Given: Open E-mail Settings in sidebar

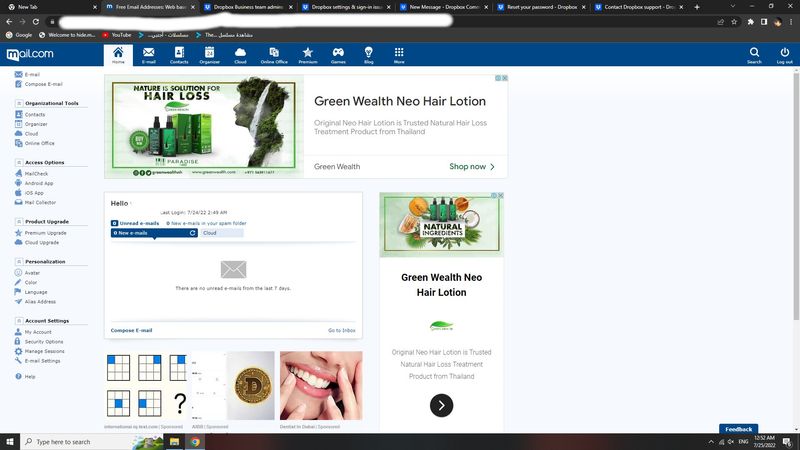Looking at the screenshot, I should click(38, 361).
